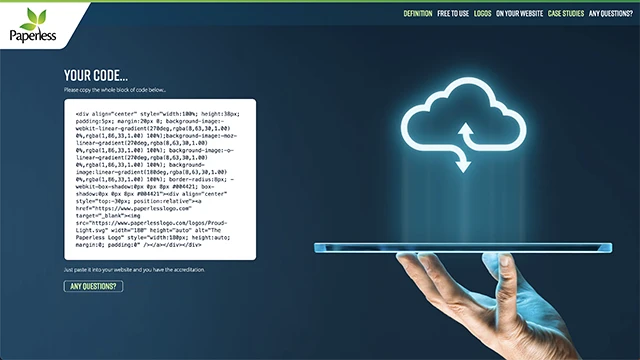The width and height of the screenshot is (640, 360).
Task: Click the 'Please copy the whole block of code below' text
Action: click(115, 90)
